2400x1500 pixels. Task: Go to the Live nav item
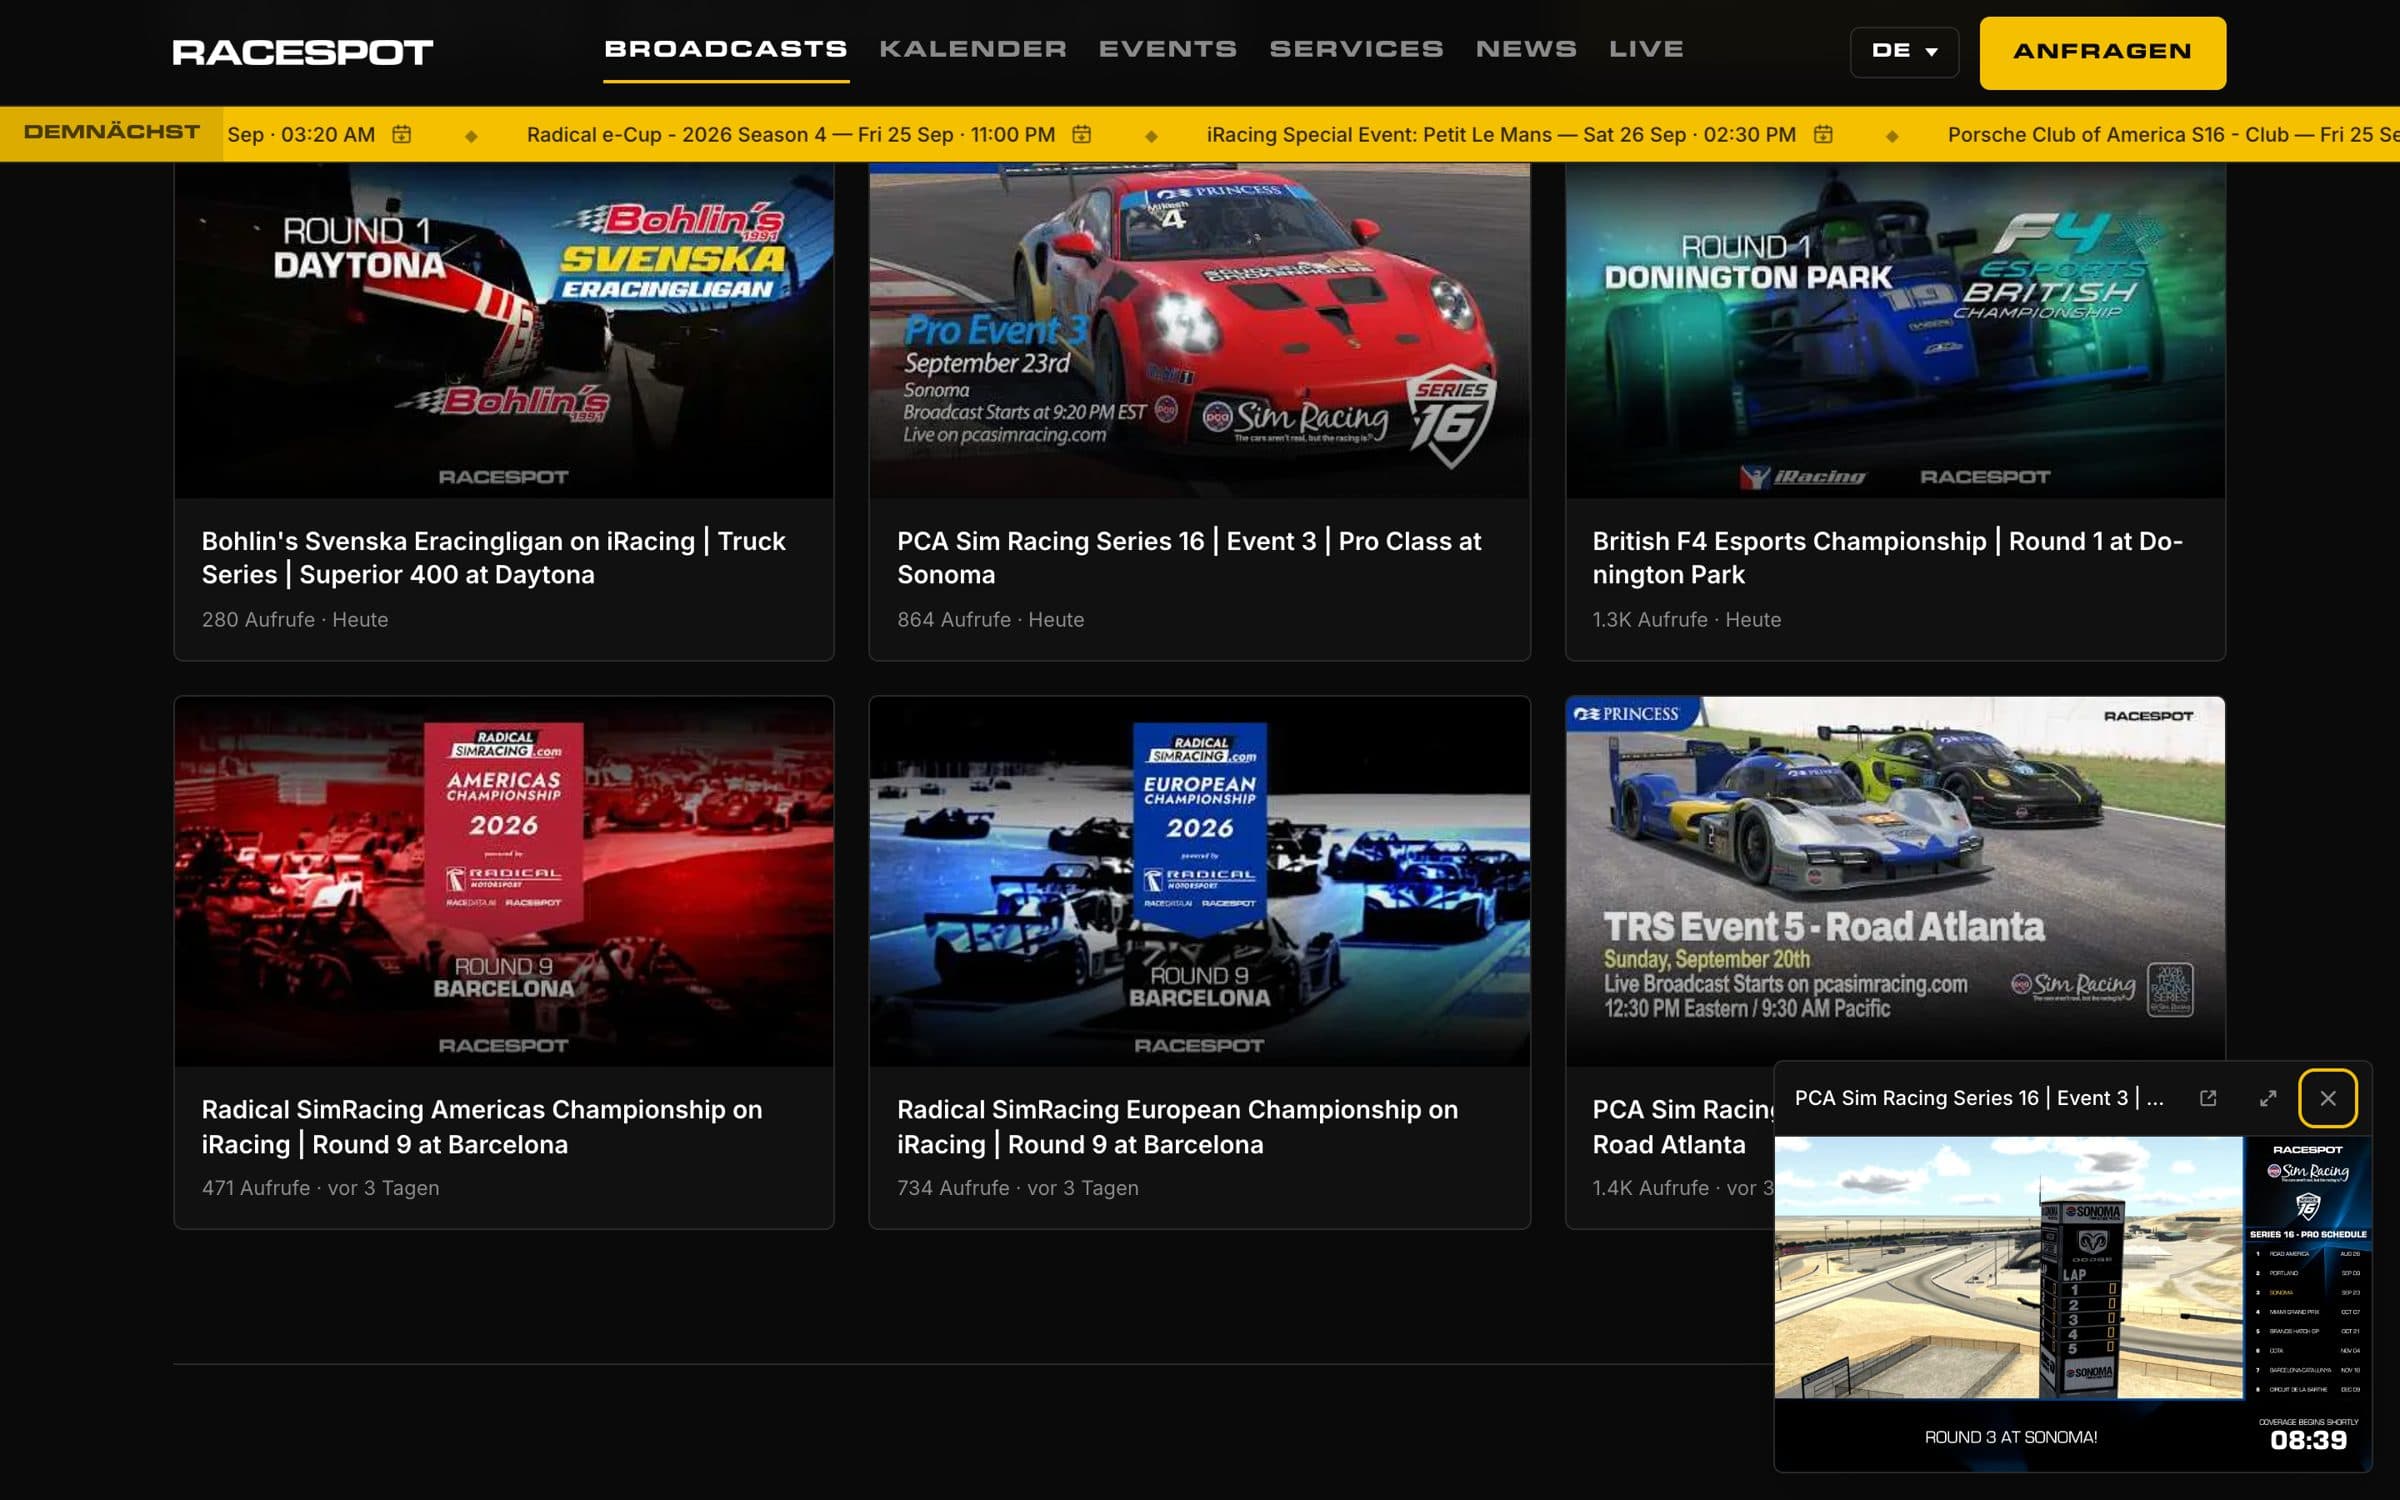(1646, 49)
